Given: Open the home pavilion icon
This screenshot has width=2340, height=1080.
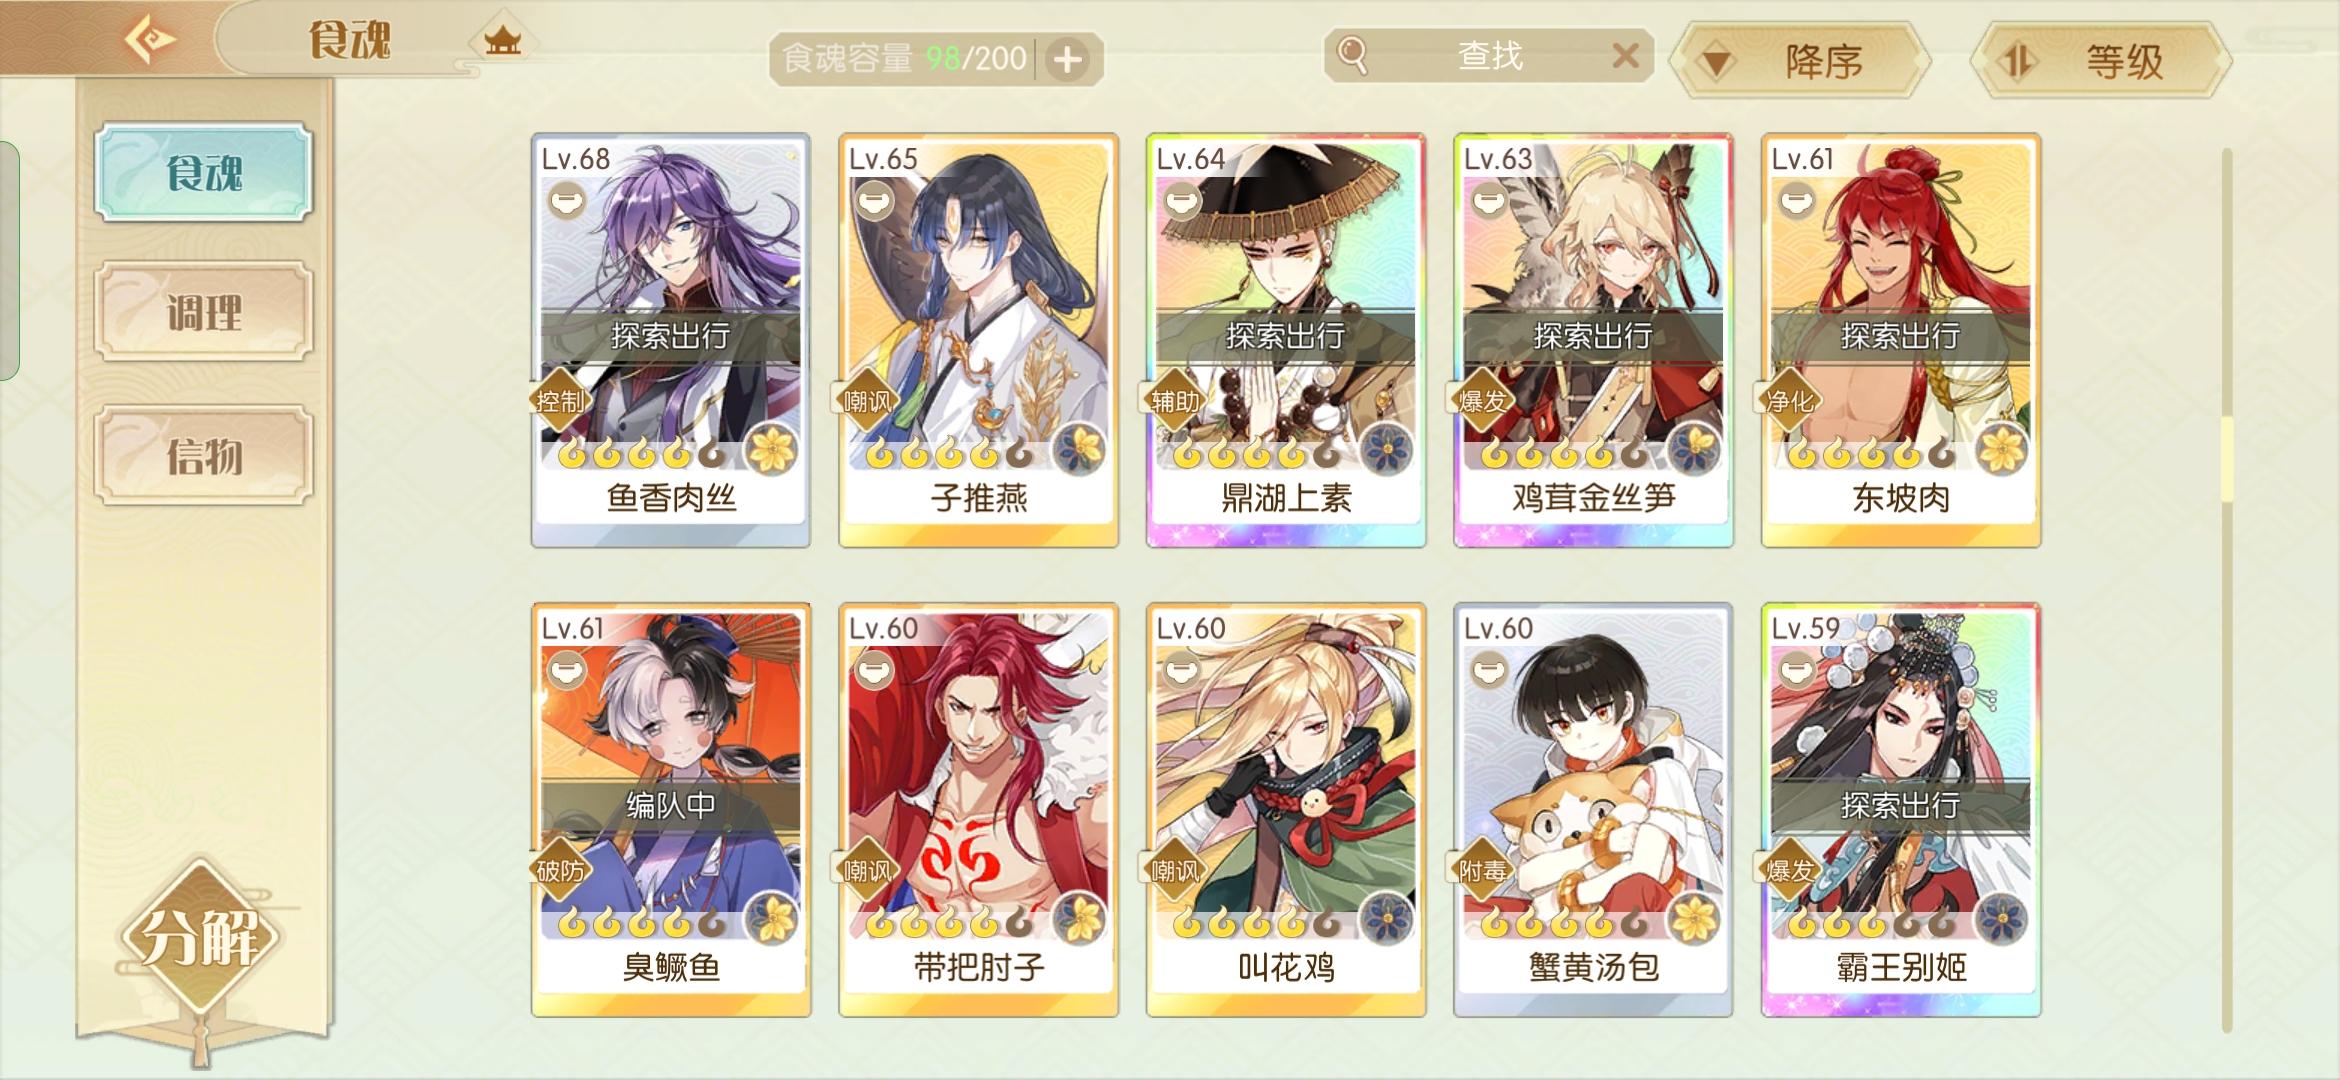Looking at the screenshot, I should 502,41.
